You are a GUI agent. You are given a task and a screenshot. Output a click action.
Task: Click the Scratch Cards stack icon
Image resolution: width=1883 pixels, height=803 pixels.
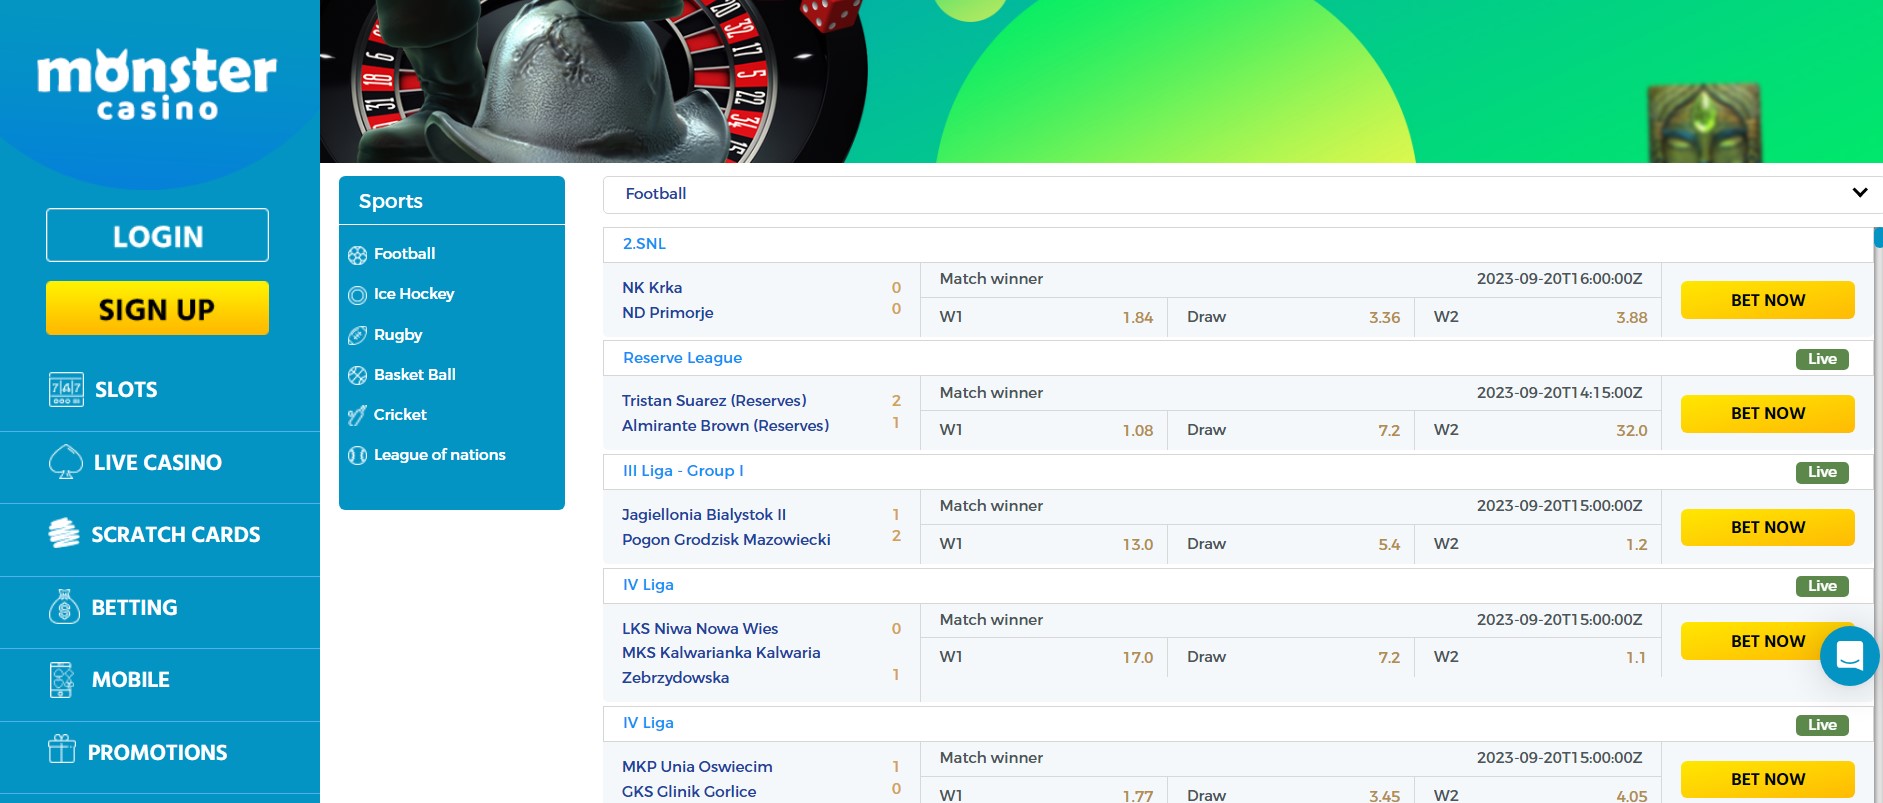click(64, 534)
